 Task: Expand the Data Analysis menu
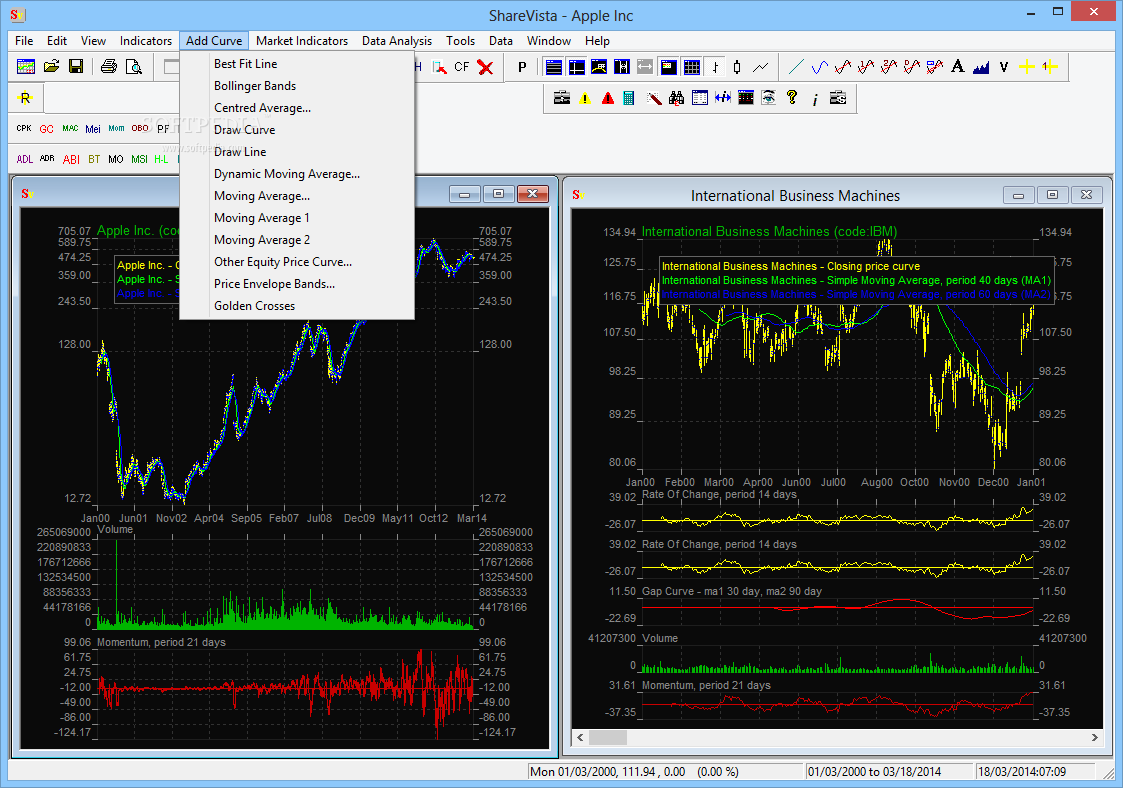(396, 41)
